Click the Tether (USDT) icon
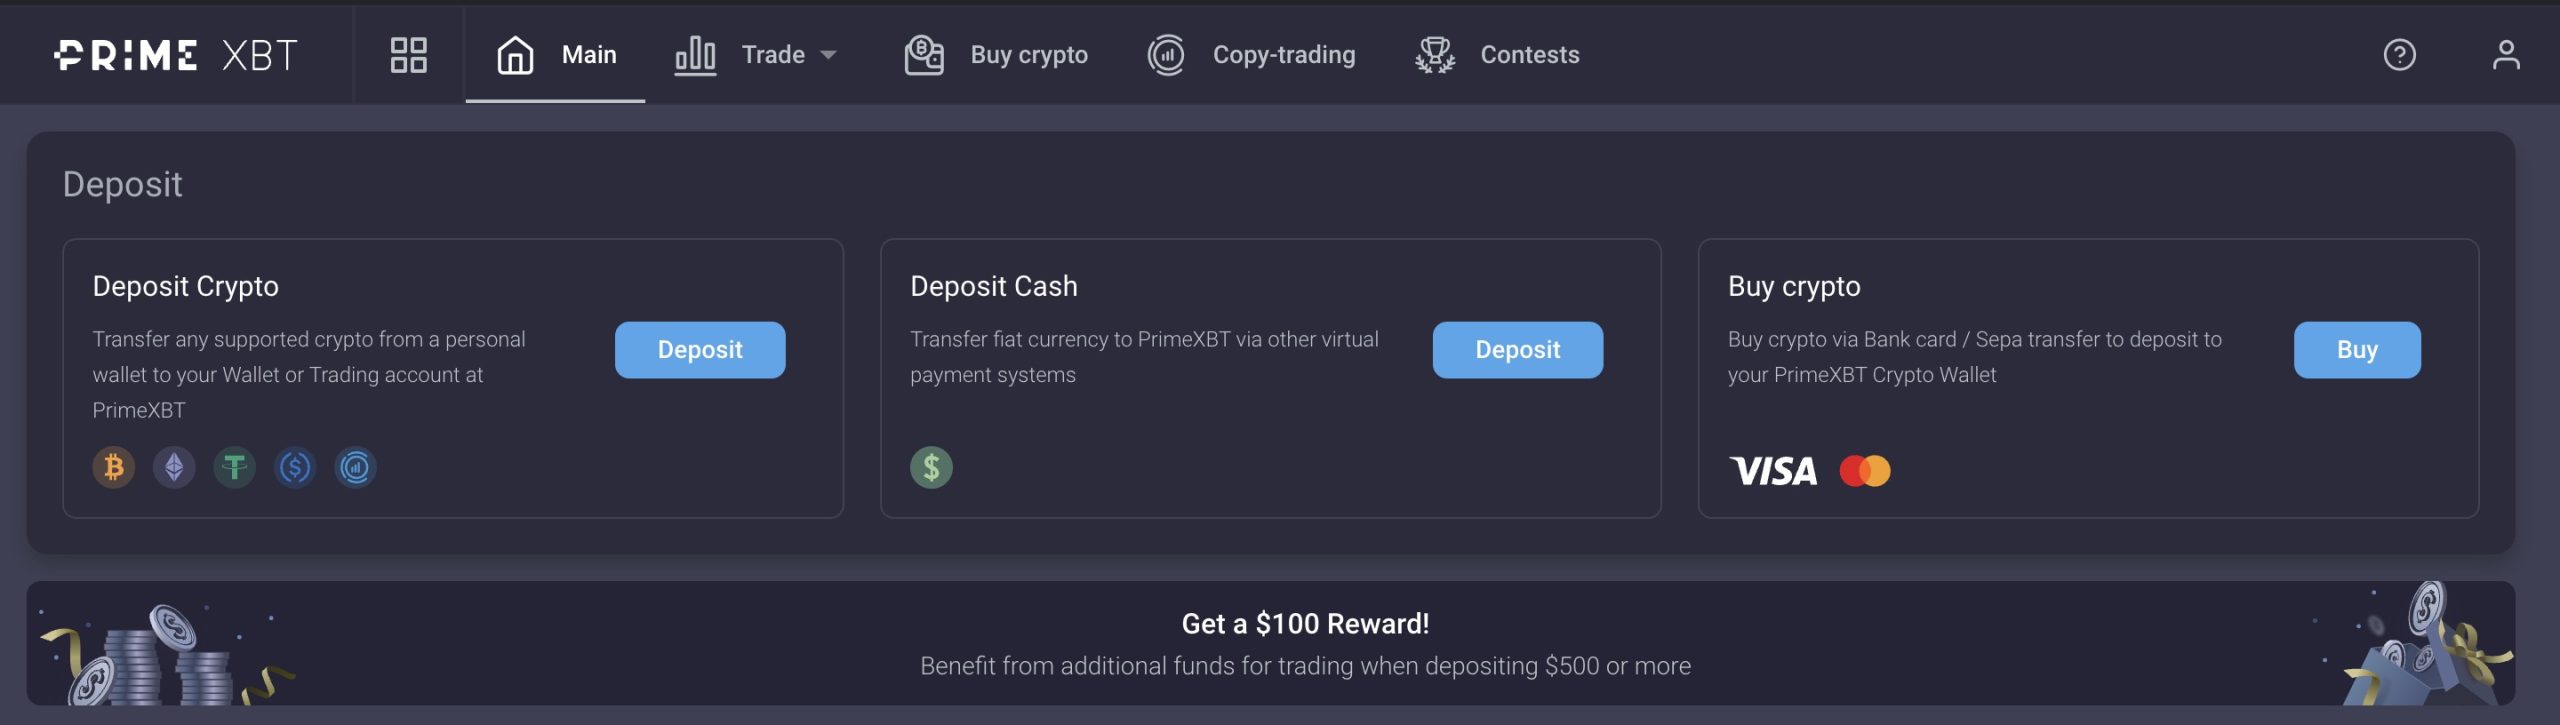 tap(235, 467)
